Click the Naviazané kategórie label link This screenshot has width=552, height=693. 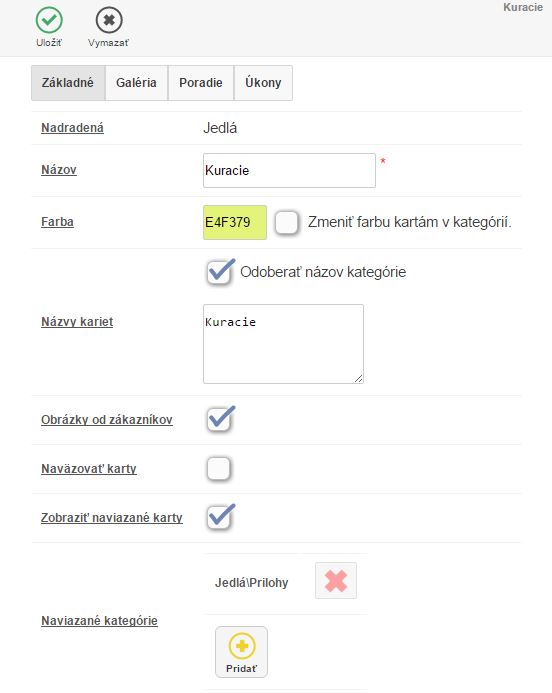tap(99, 621)
